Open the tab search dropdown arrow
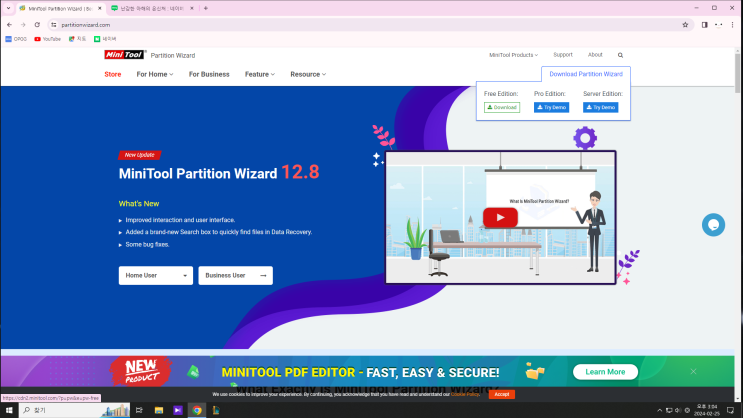The width and height of the screenshot is (743, 418). pyautogui.click(x=9, y=8)
